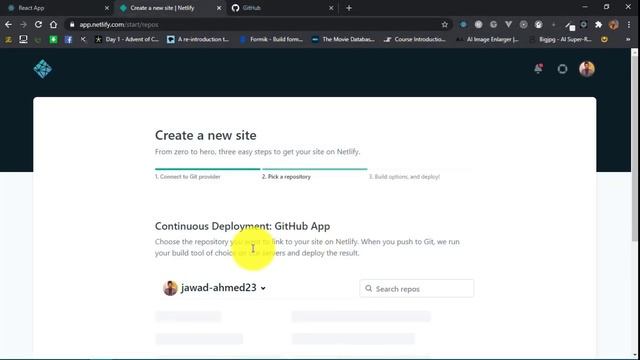This screenshot has height=360, width=640.
Task: Click the lock icon in the address bar
Action: (72, 24)
